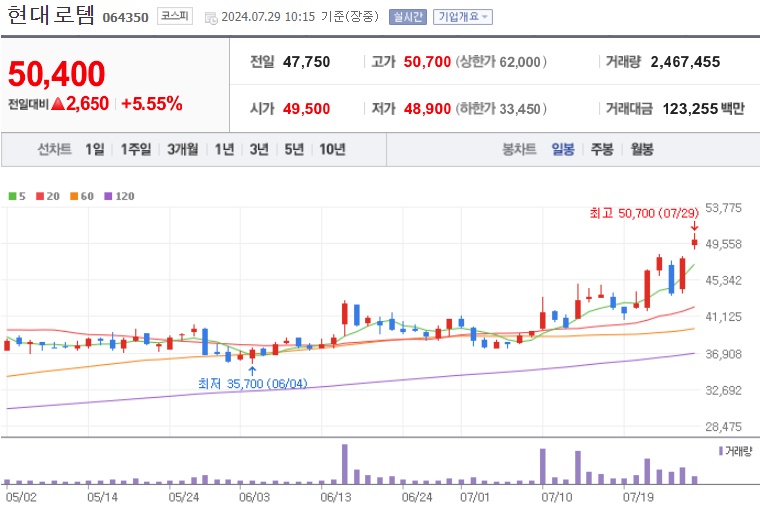Image resolution: width=760 pixels, height=510 pixels.
Task: Switch to the 일봉 candle chart
Action: click(x=563, y=149)
